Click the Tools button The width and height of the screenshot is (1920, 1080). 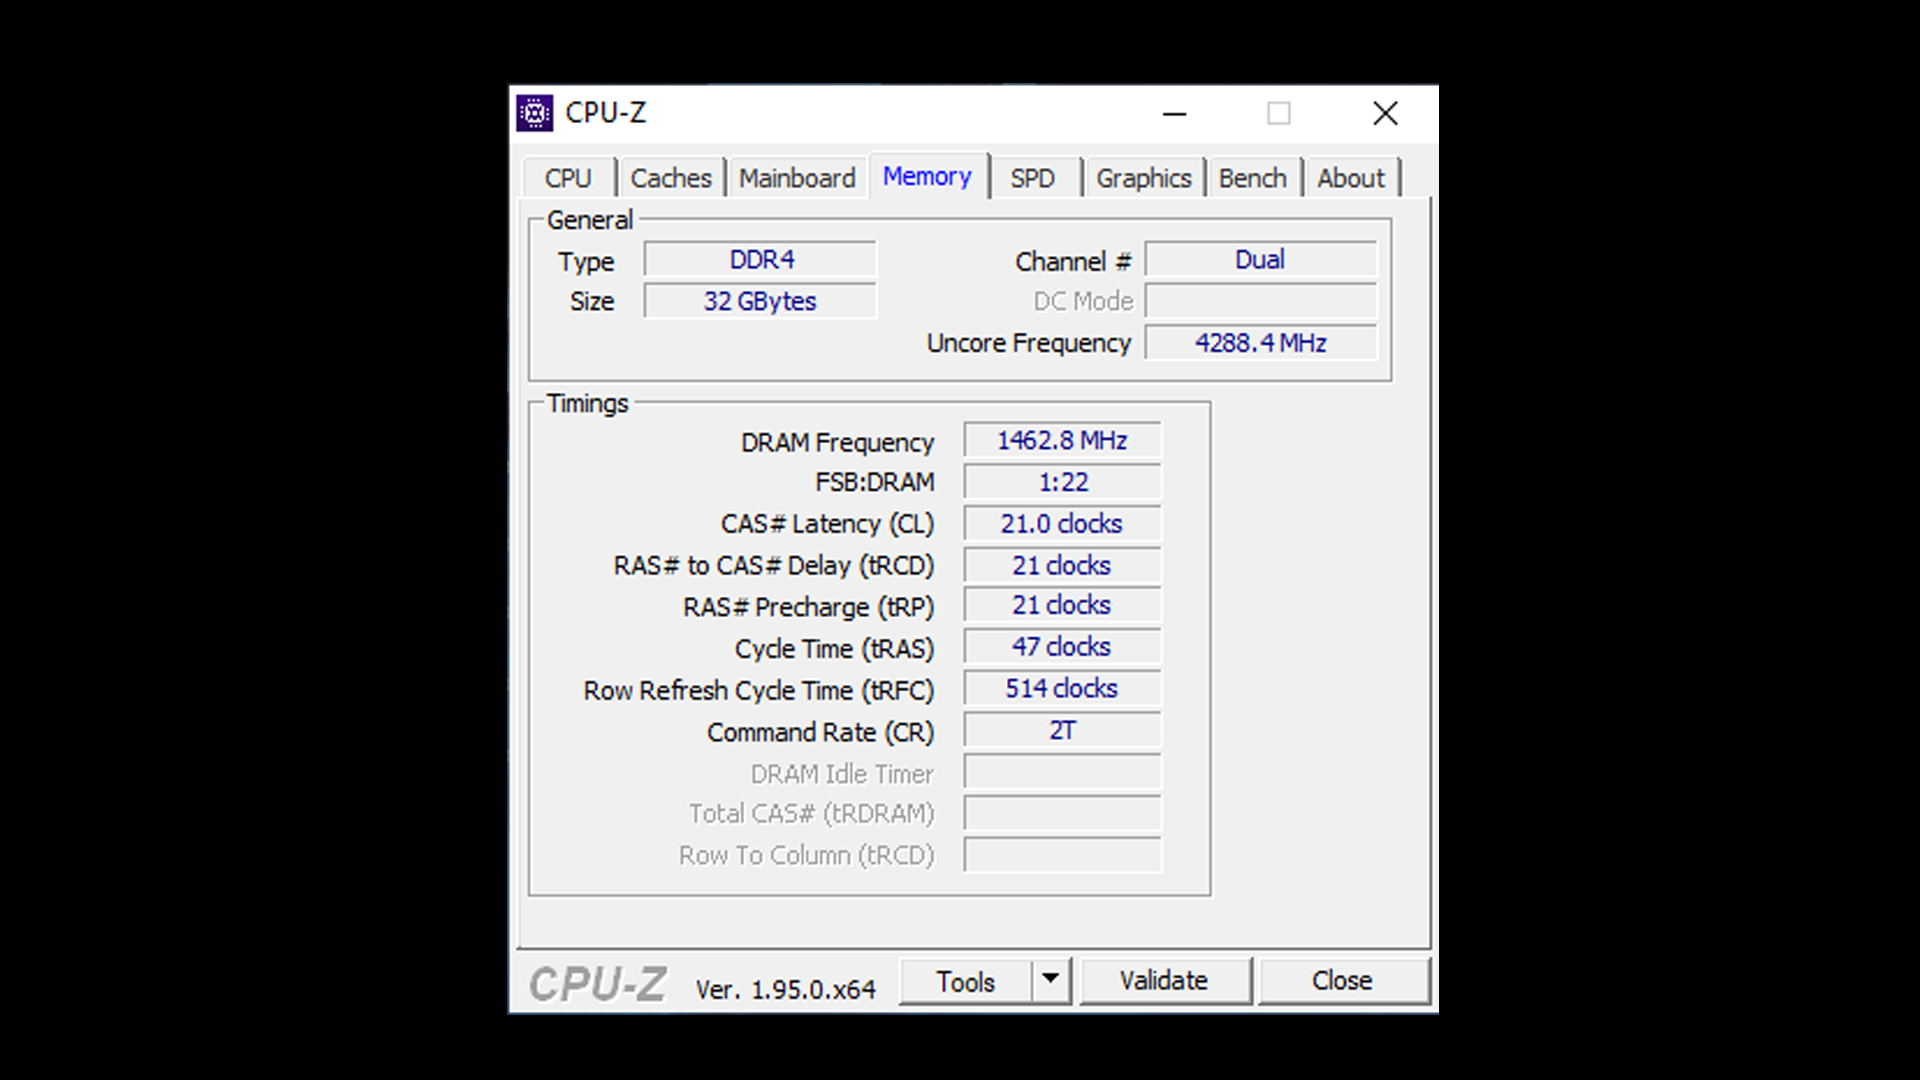[x=965, y=982]
